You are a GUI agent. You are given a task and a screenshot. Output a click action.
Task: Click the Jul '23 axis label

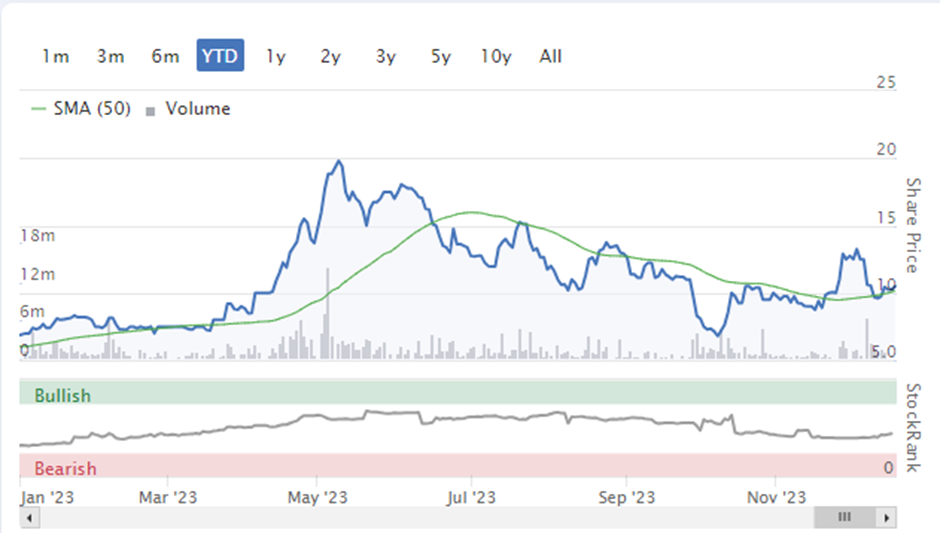471,497
